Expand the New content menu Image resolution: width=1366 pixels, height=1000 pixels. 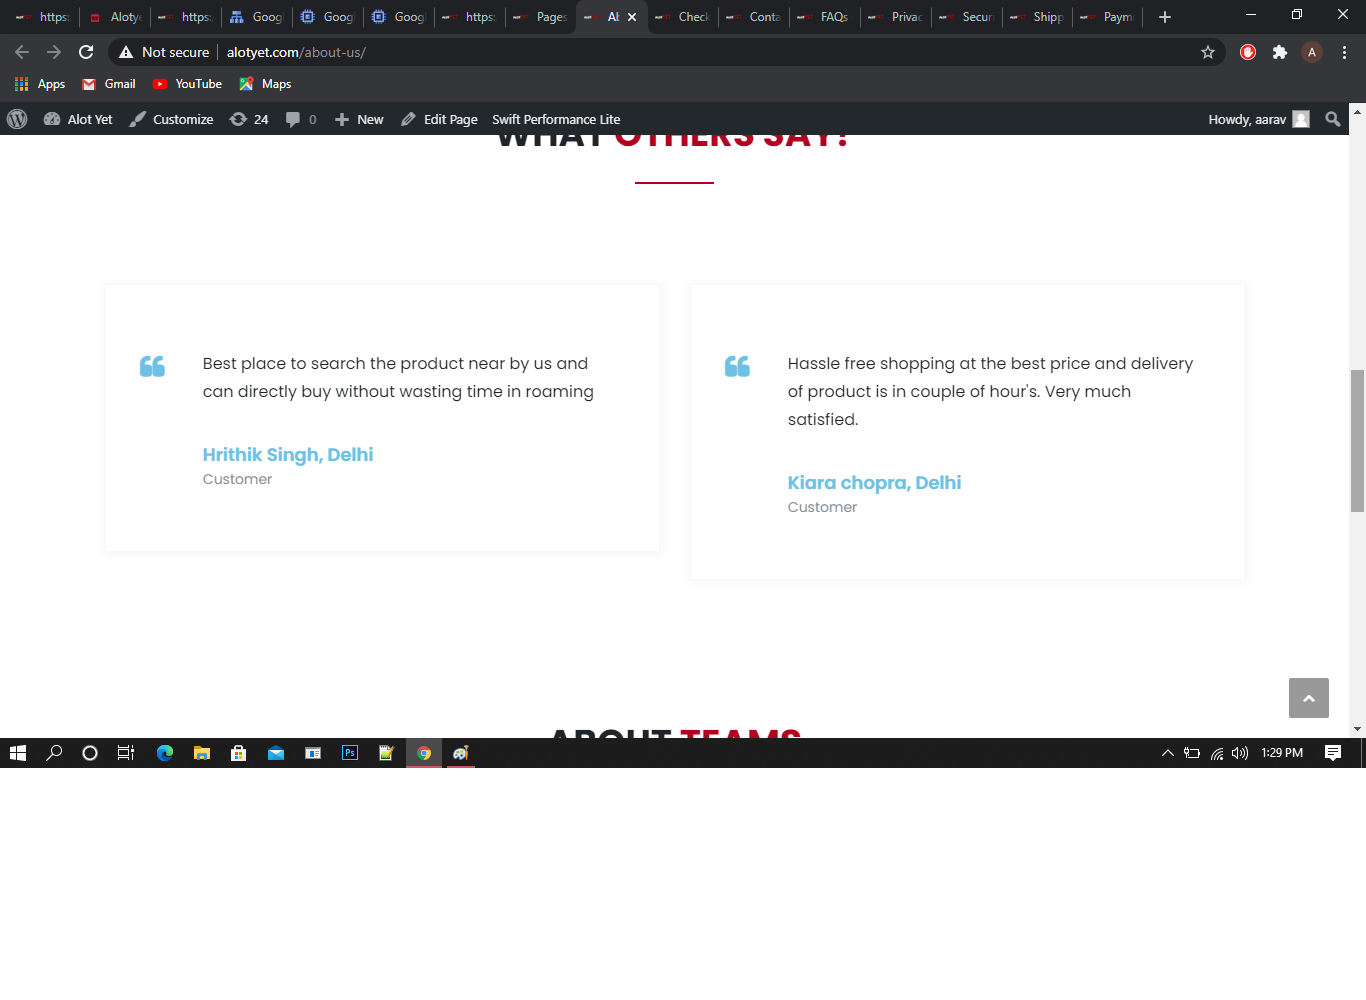pos(359,119)
